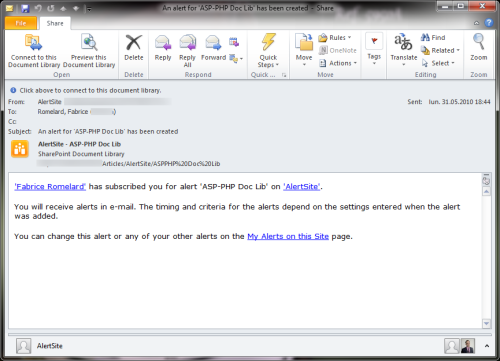Minimize the ribbon with the caret icon
This screenshot has height=361, width=500.
point(476,23)
